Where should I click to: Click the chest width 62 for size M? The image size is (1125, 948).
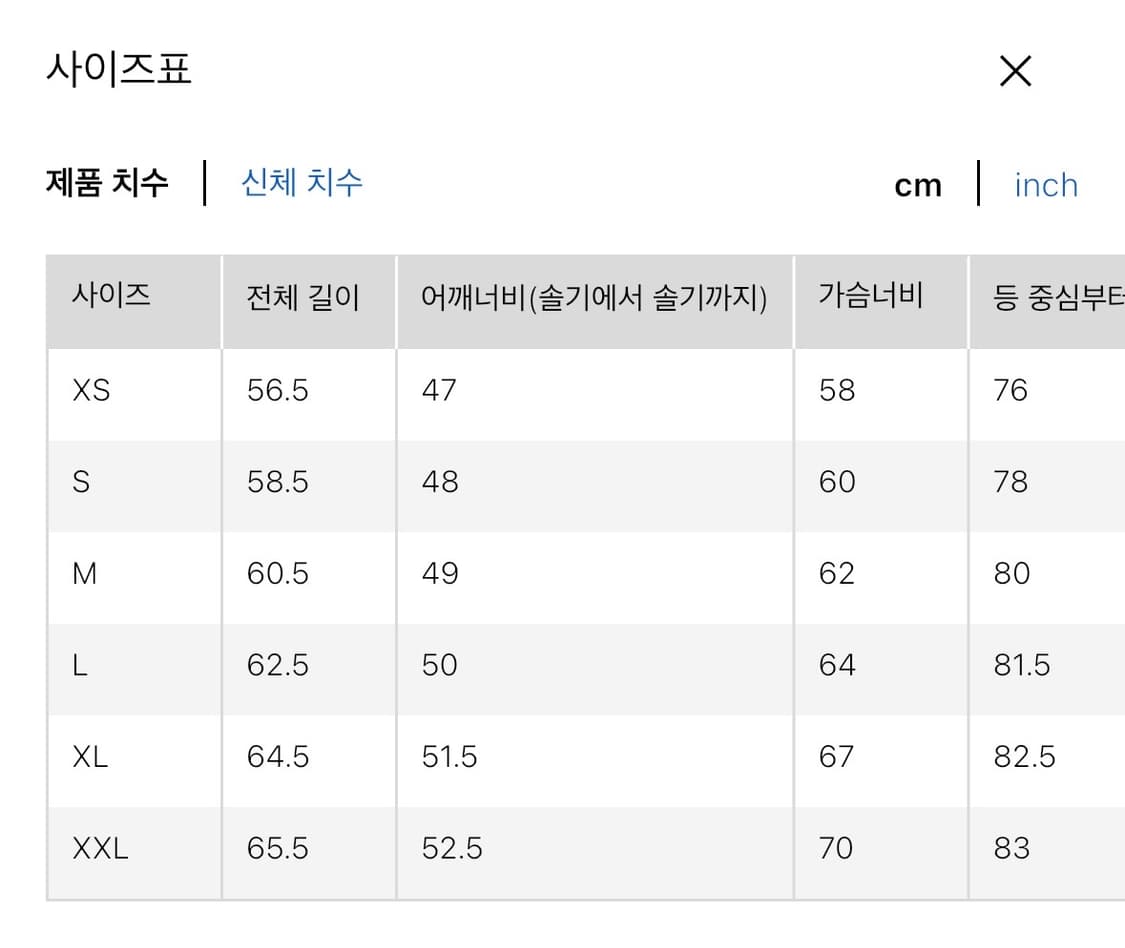[x=836, y=573]
